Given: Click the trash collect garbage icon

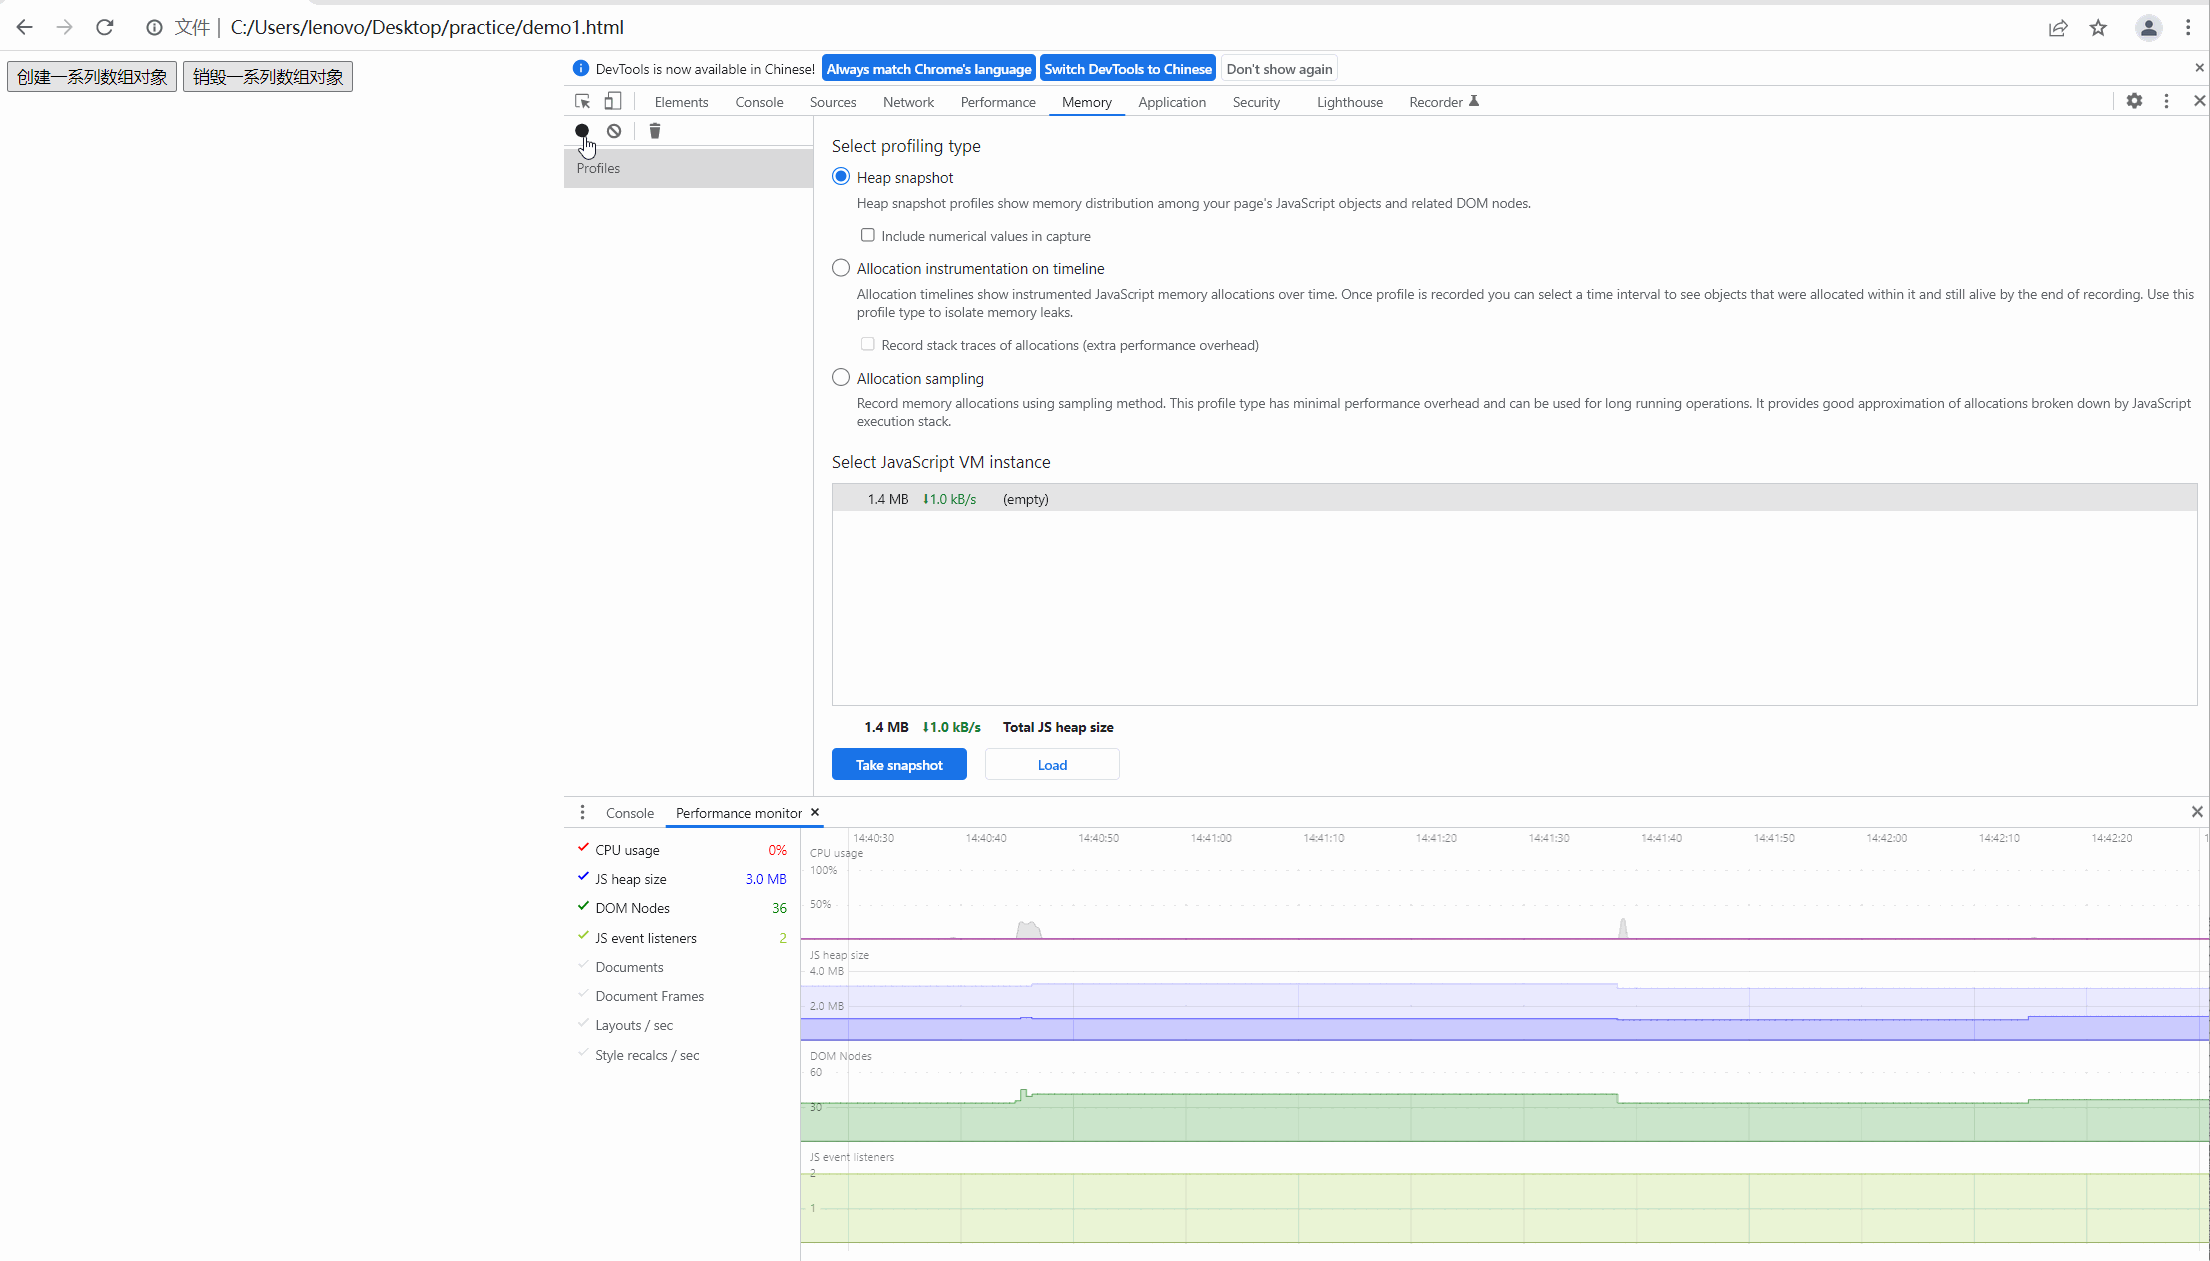Looking at the screenshot, I should pos(655,131).
